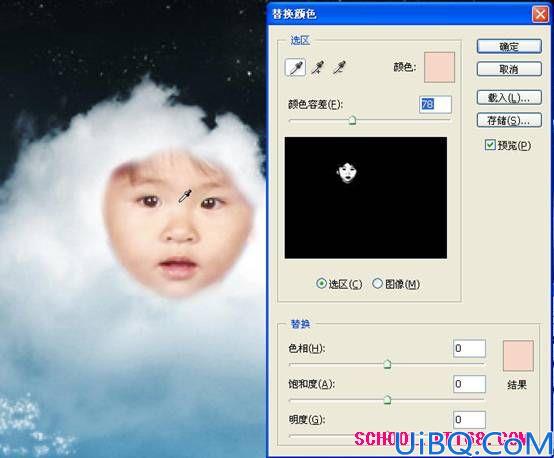This screenshot has width=554, height=458.
Task: Close the 替换颜色 dialog
Action: click(x=540, y=14)
